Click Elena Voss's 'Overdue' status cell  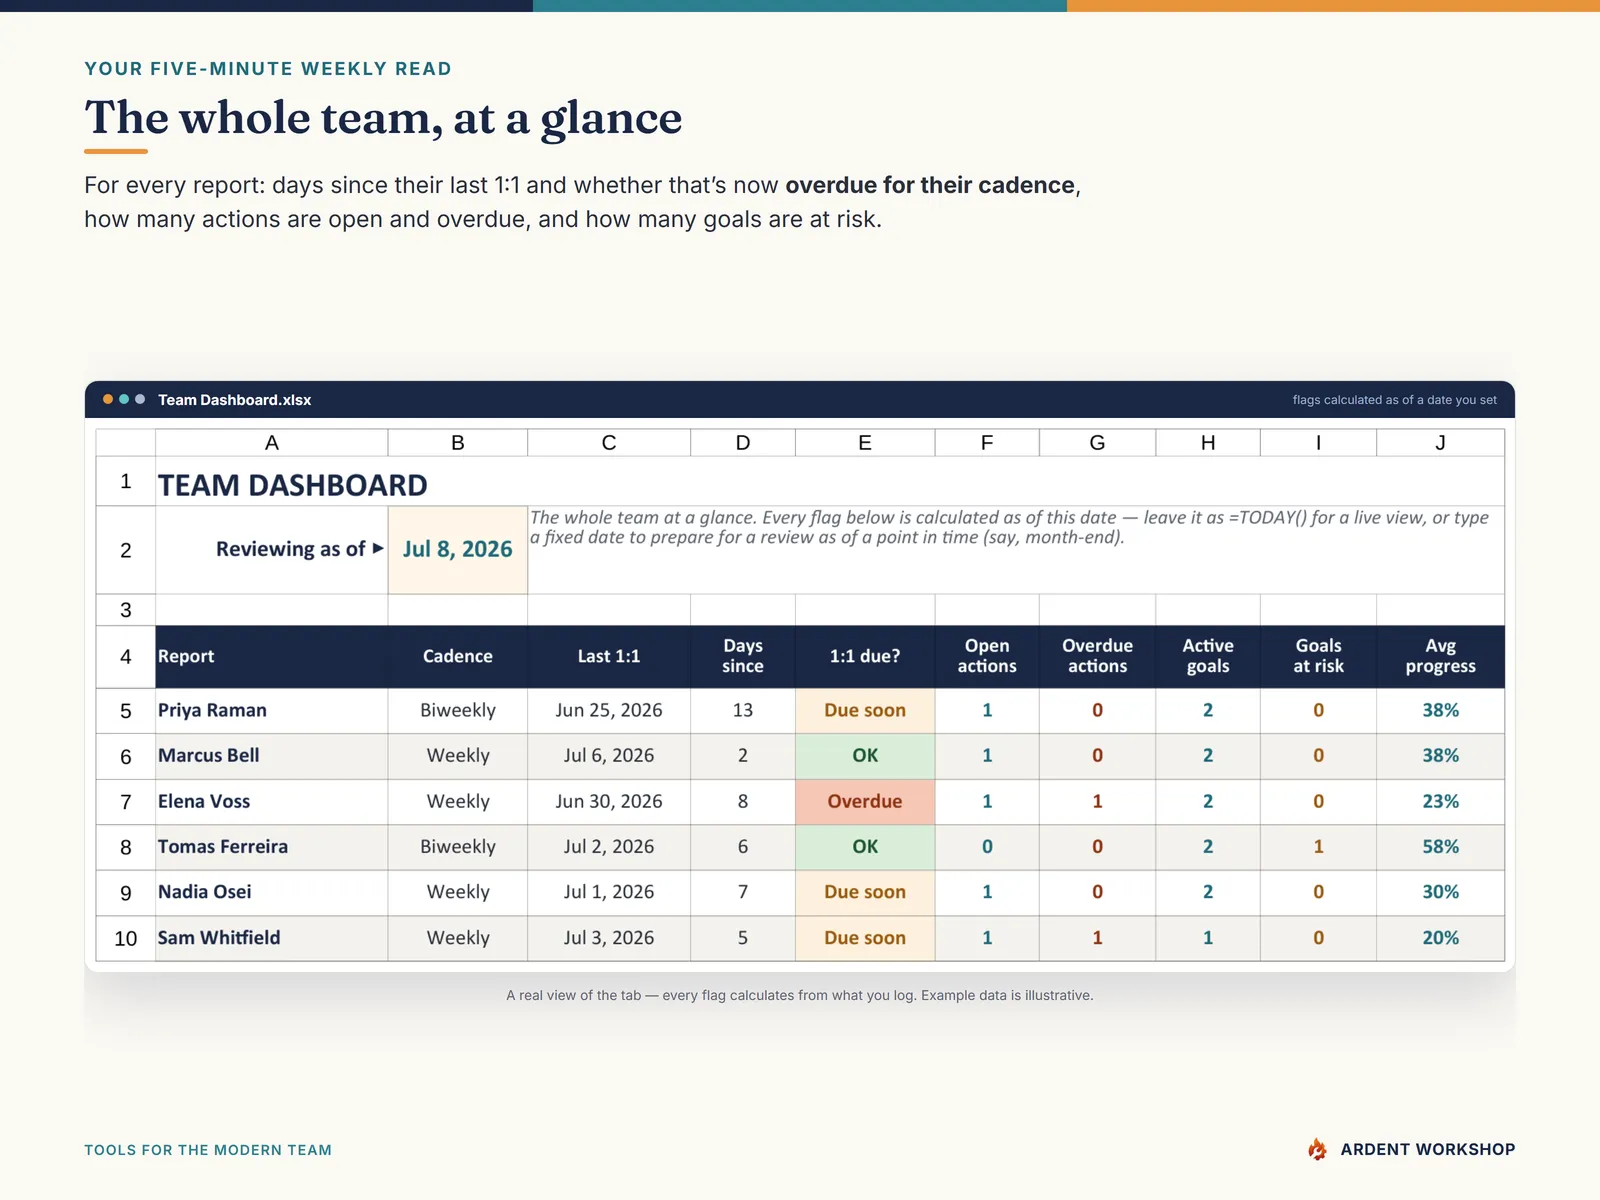tap(865, 802)
